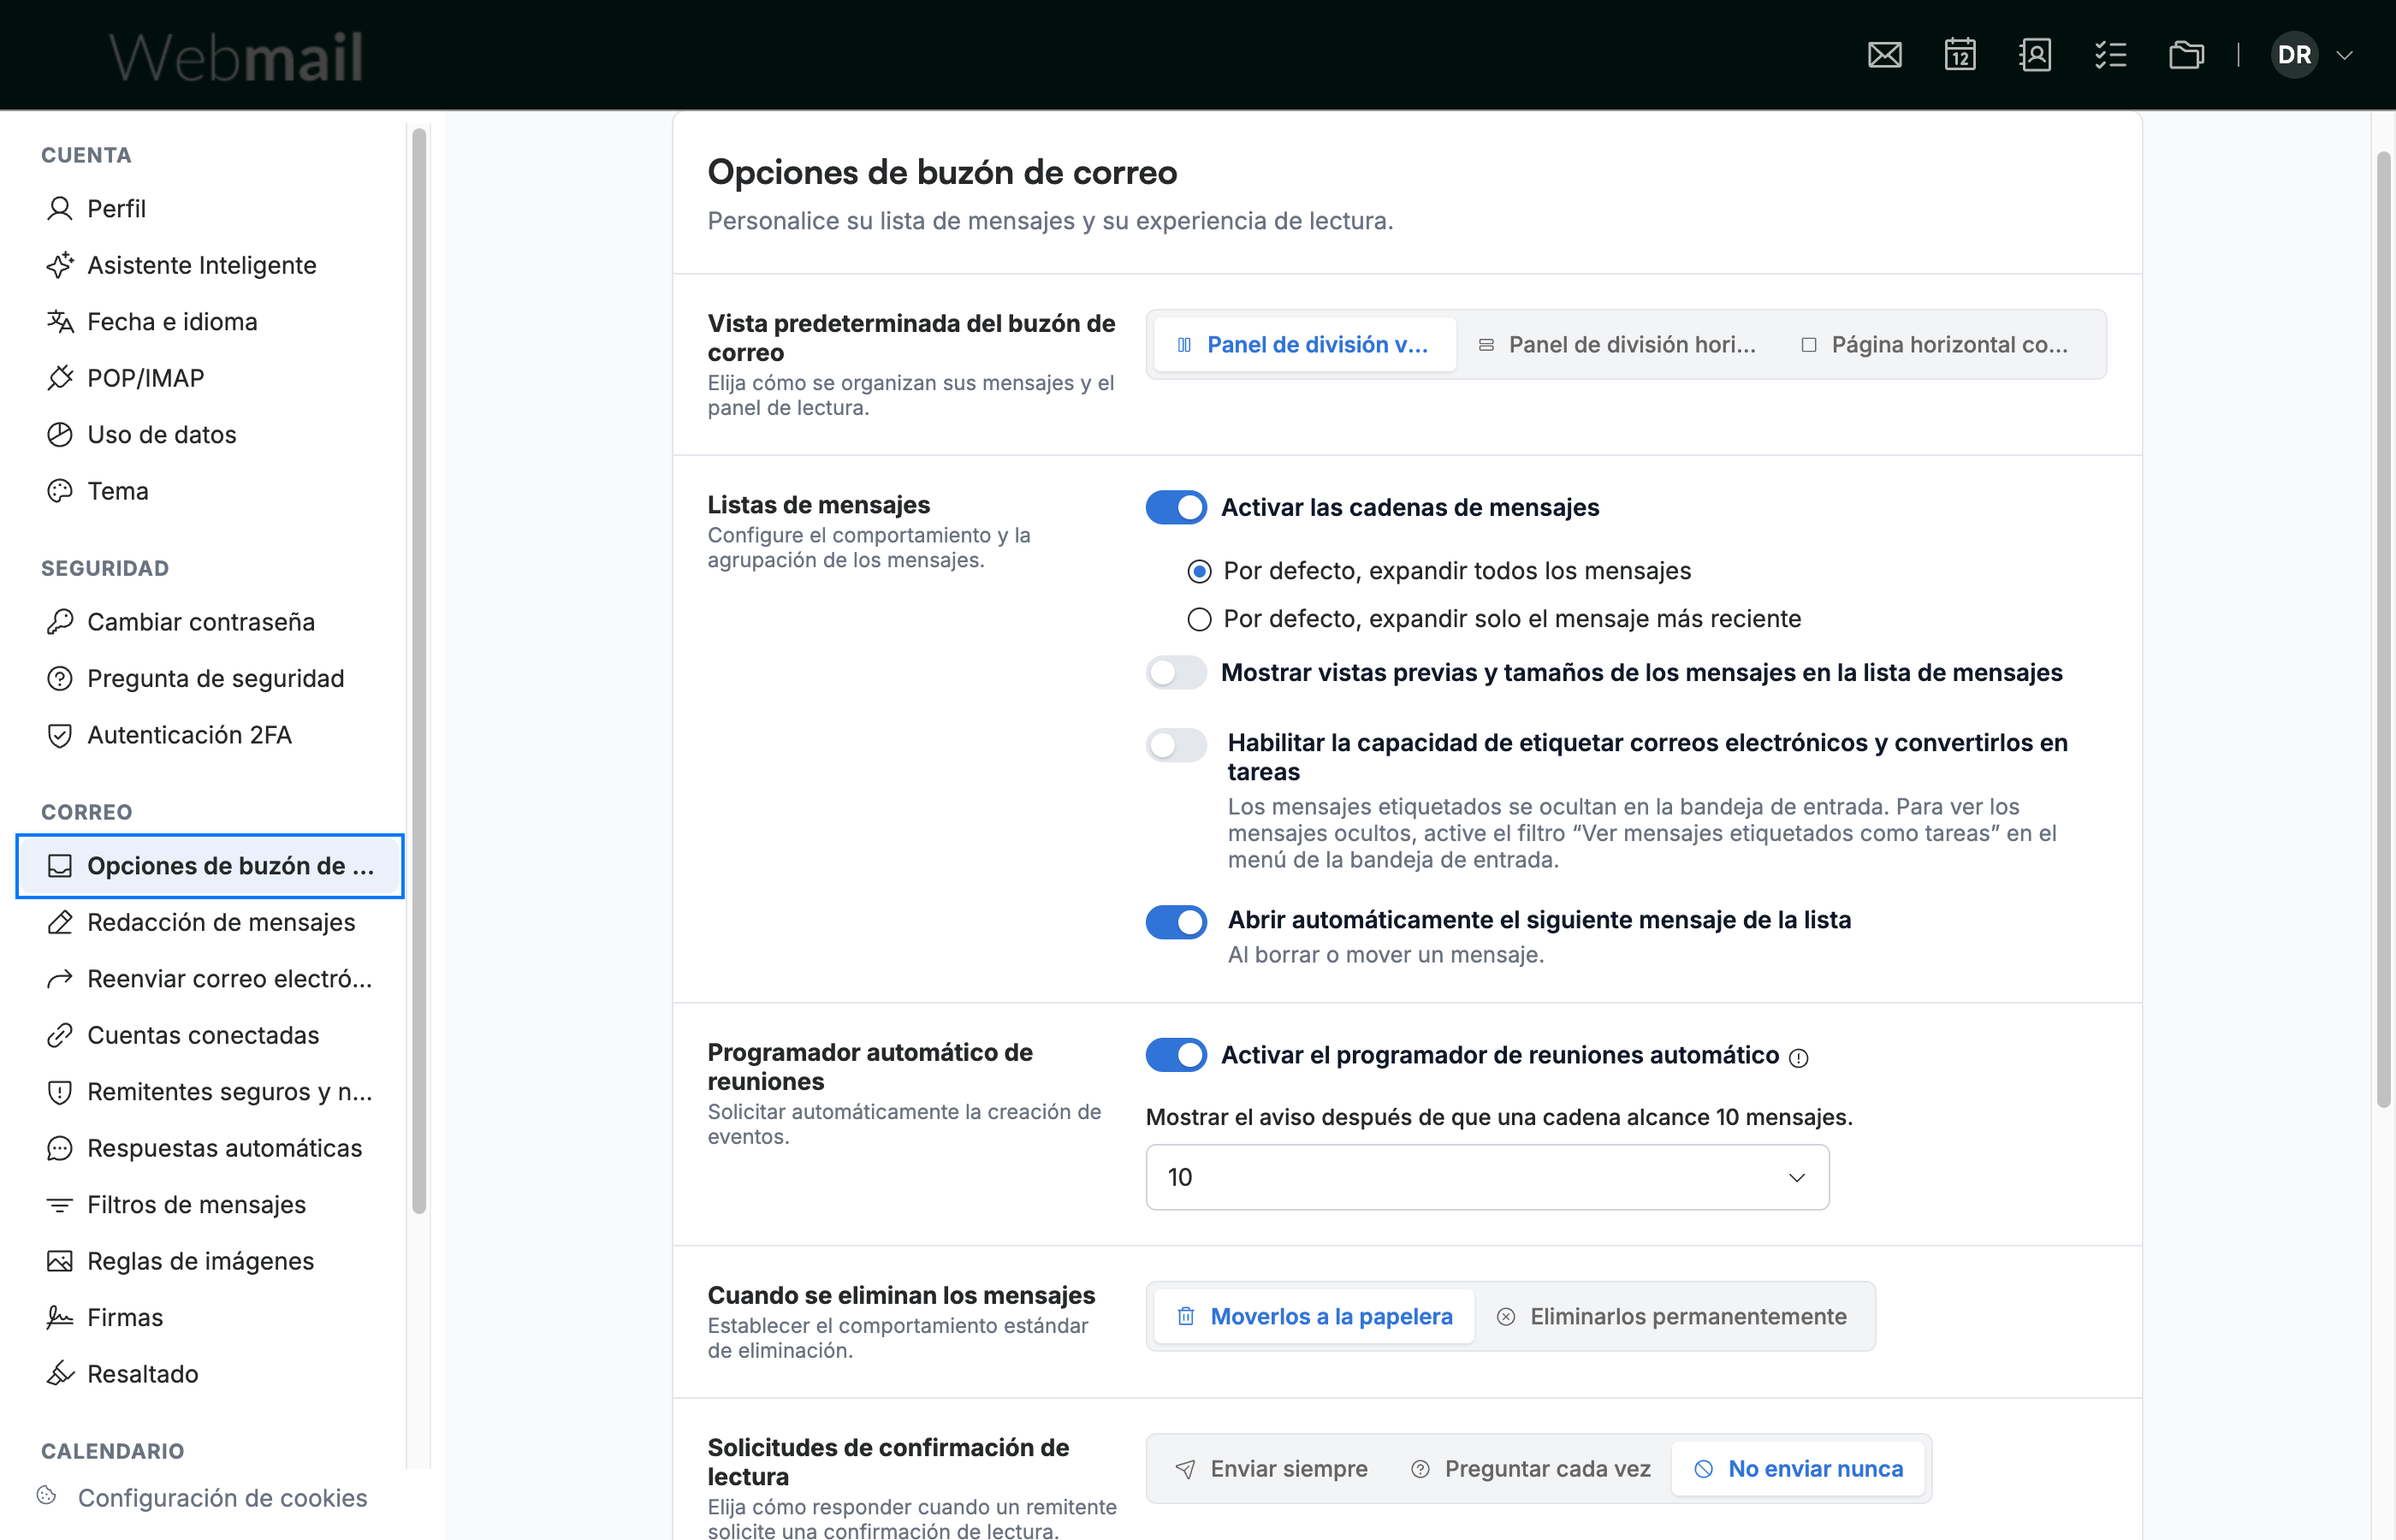
Task: Click the sidebar scrollbar
Action: pyautogui.click(x=419, y=670)
